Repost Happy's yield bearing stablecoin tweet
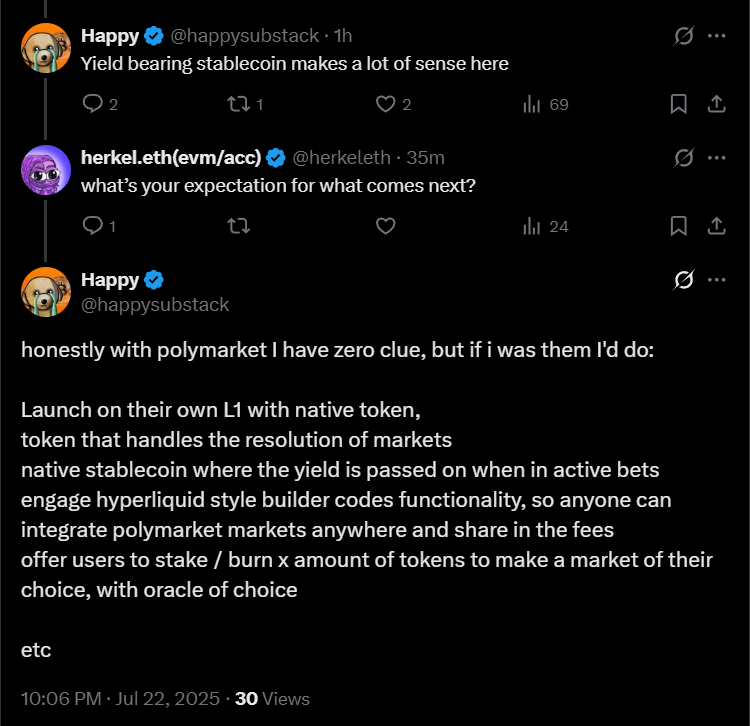Viewport: 750px width, 726px height. 239,103
